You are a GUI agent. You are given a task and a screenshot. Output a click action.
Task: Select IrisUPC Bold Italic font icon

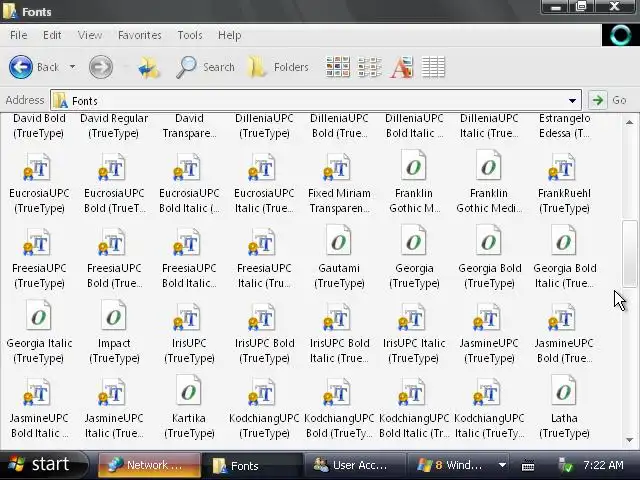[x=337, y=317]
